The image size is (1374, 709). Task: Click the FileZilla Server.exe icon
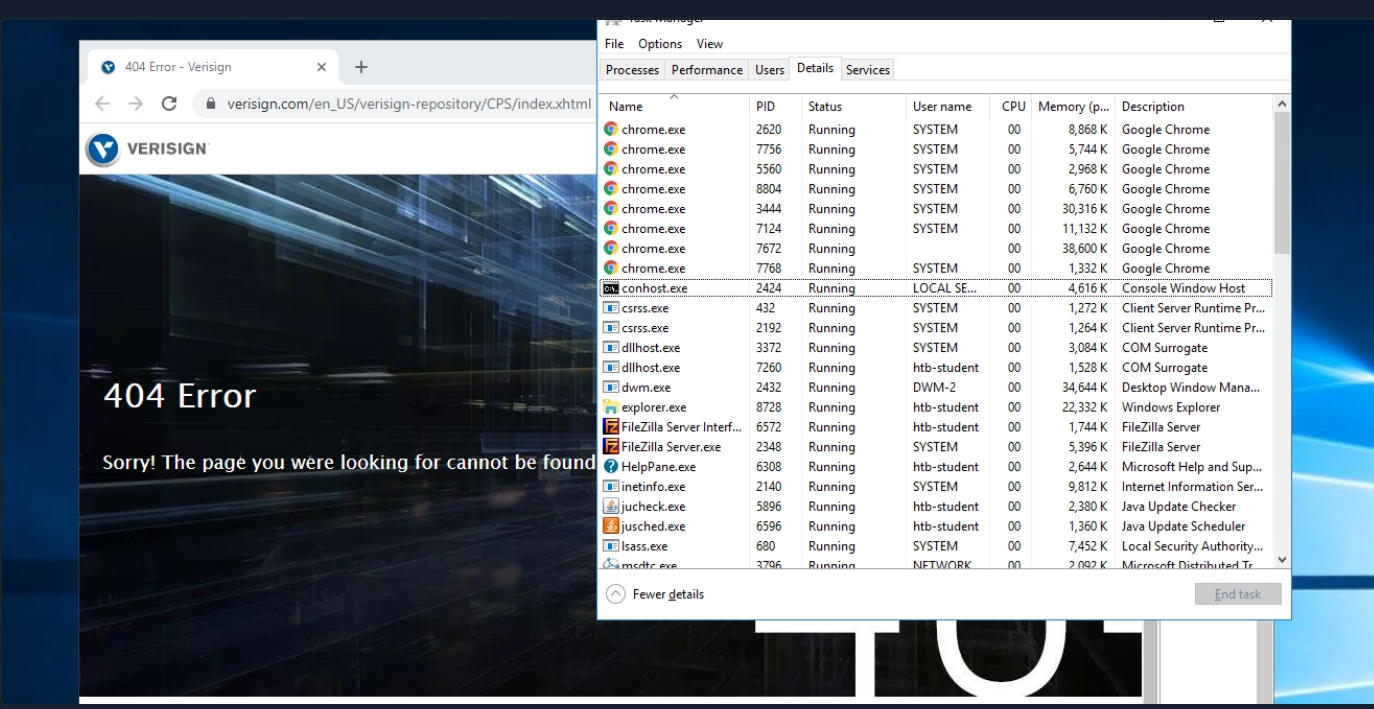click(x=611, y=447)
